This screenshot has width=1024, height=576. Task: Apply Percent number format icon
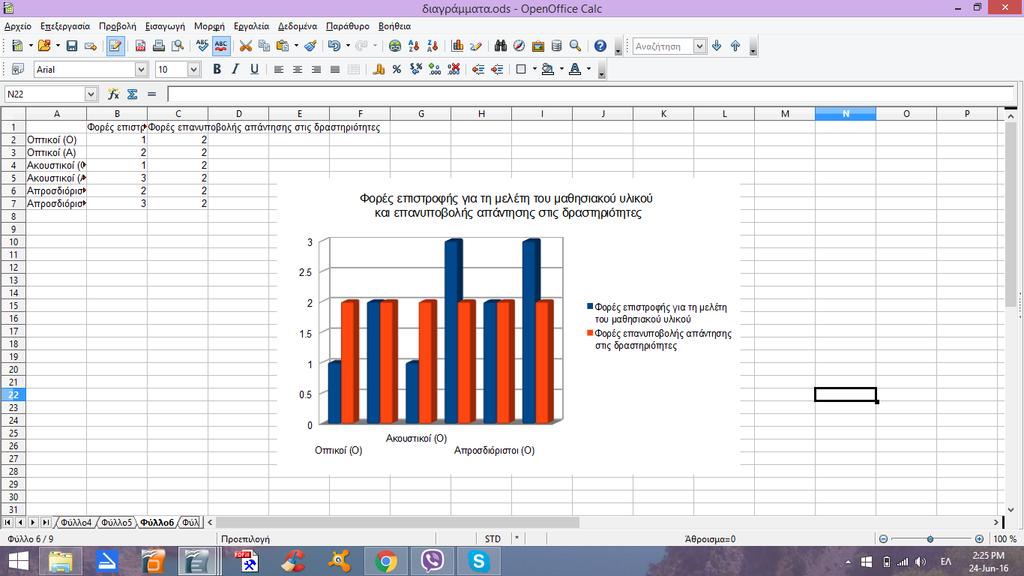coord(397,69)
